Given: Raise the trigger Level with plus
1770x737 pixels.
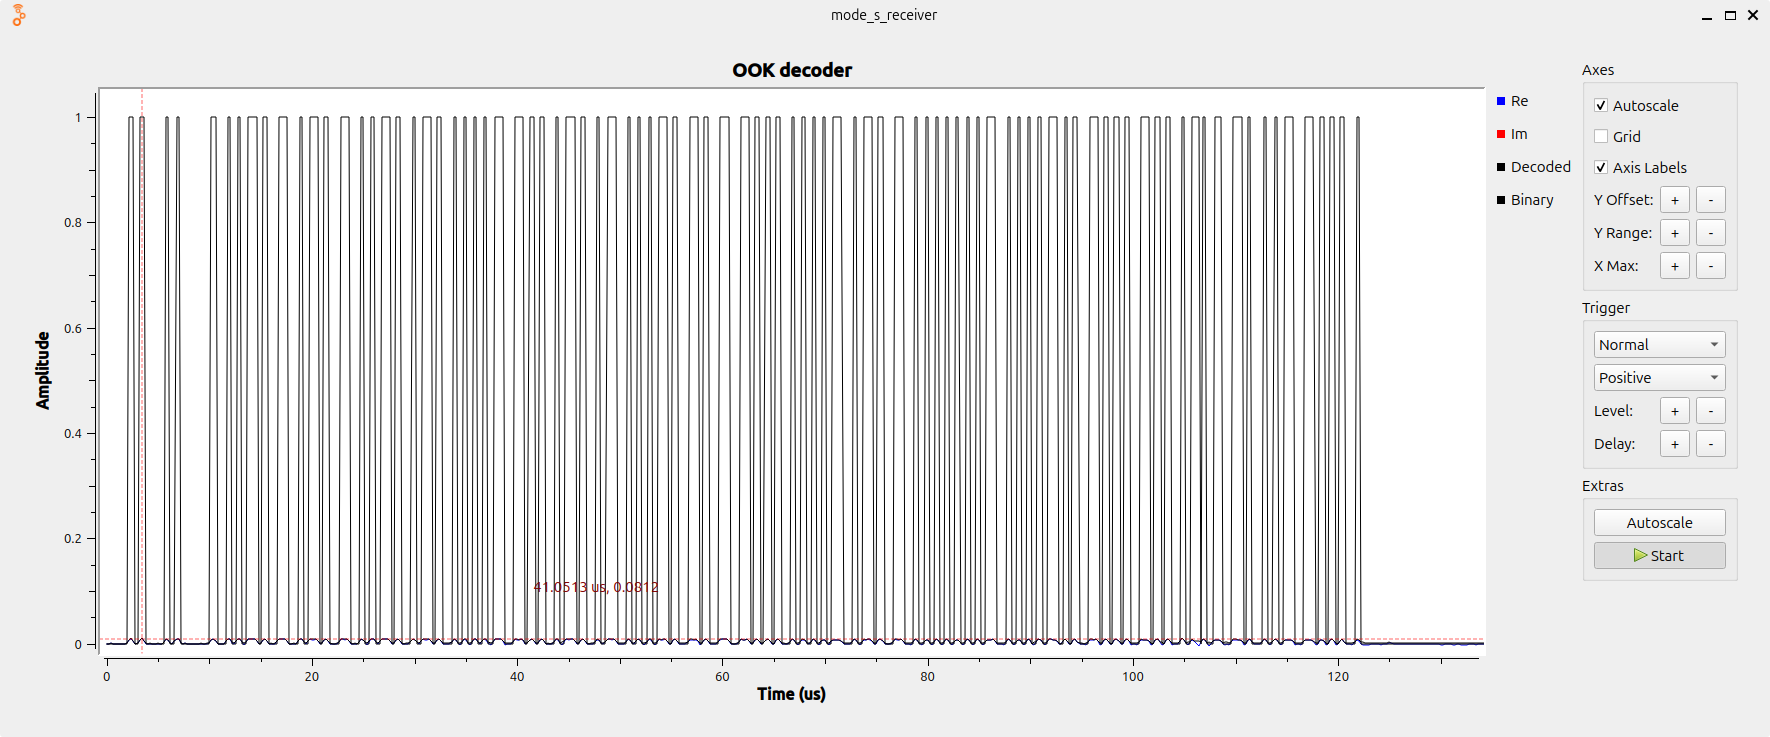Looking at the screenshot, I should pyautogui.click(x=1674, y=411).
